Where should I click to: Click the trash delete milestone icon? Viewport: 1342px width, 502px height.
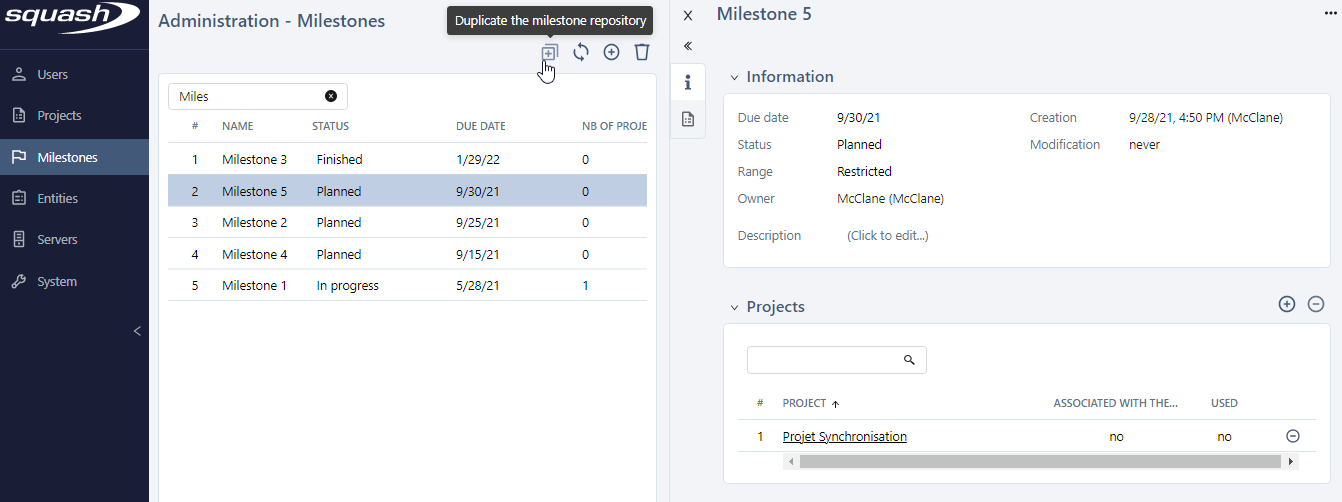[x=642, y=52]
